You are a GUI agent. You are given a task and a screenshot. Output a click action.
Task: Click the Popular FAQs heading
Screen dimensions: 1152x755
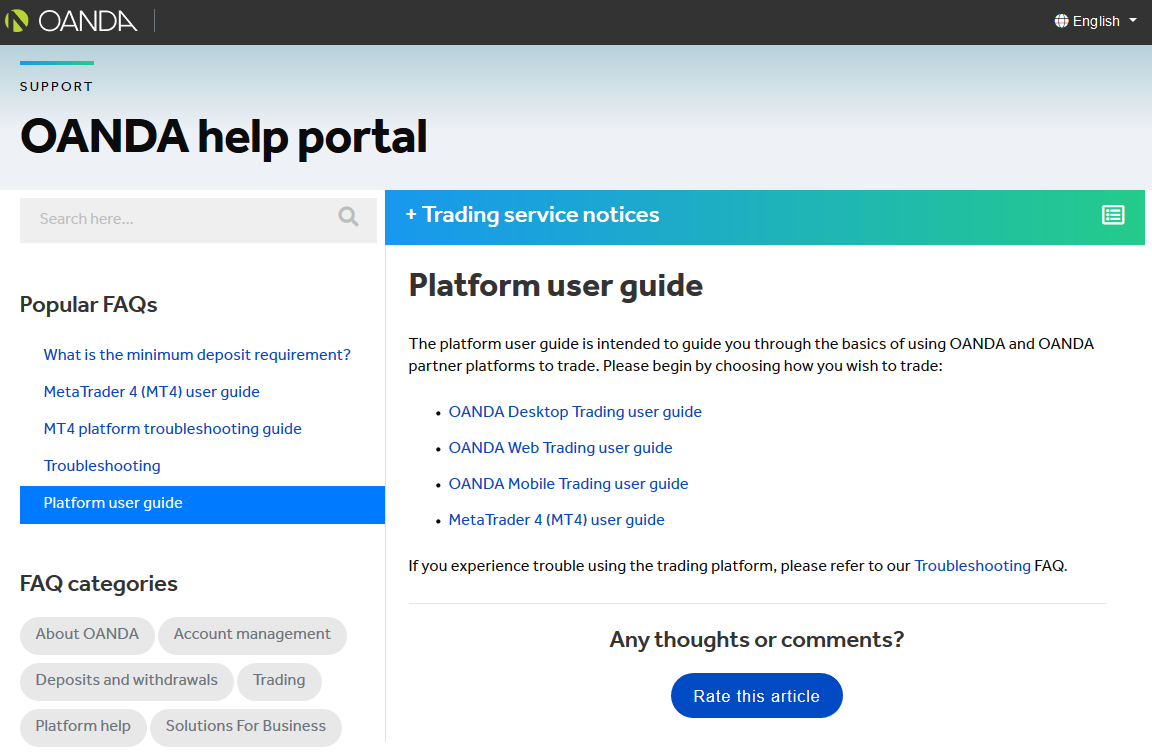pyautogui.click(x=88, y=305)
